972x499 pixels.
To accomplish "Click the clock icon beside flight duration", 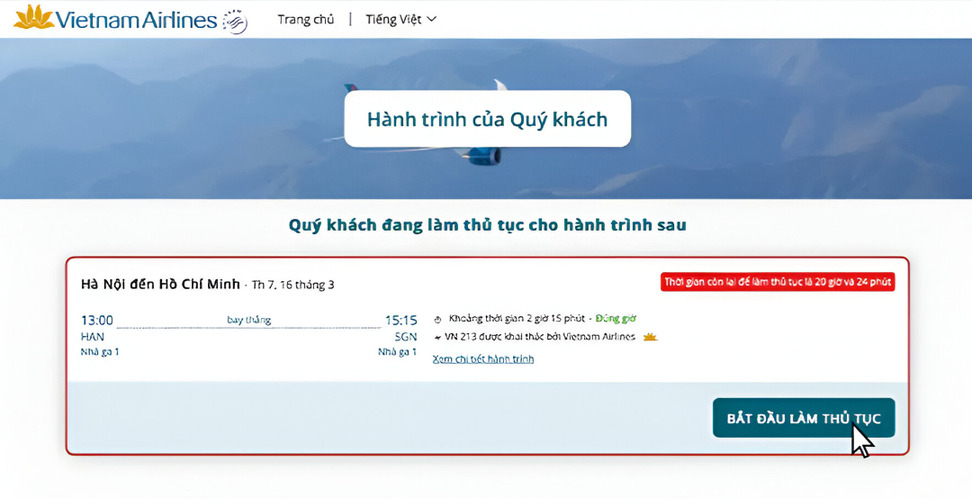I will (x=438, y=319).
